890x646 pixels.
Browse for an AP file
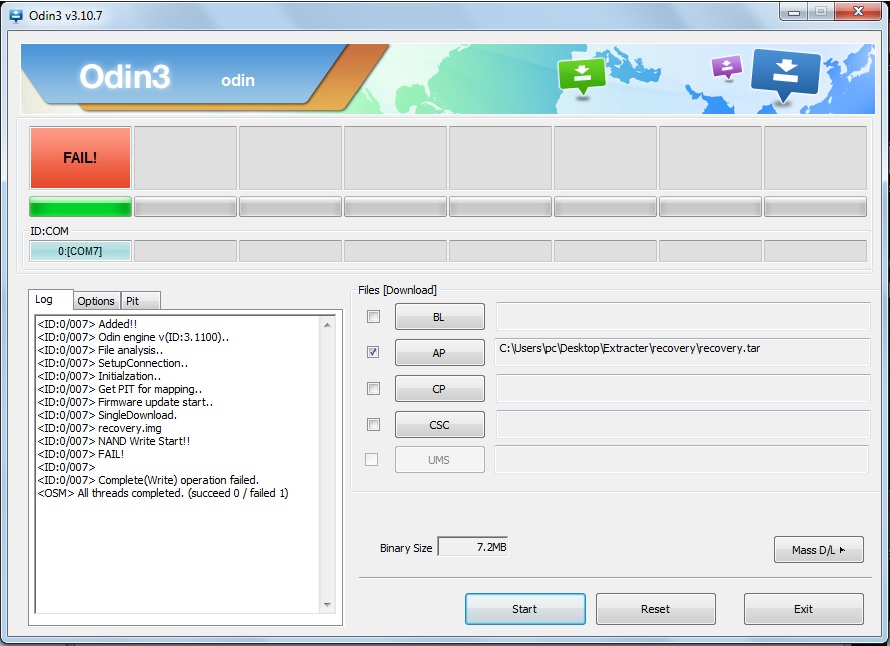tap(440, 353)
